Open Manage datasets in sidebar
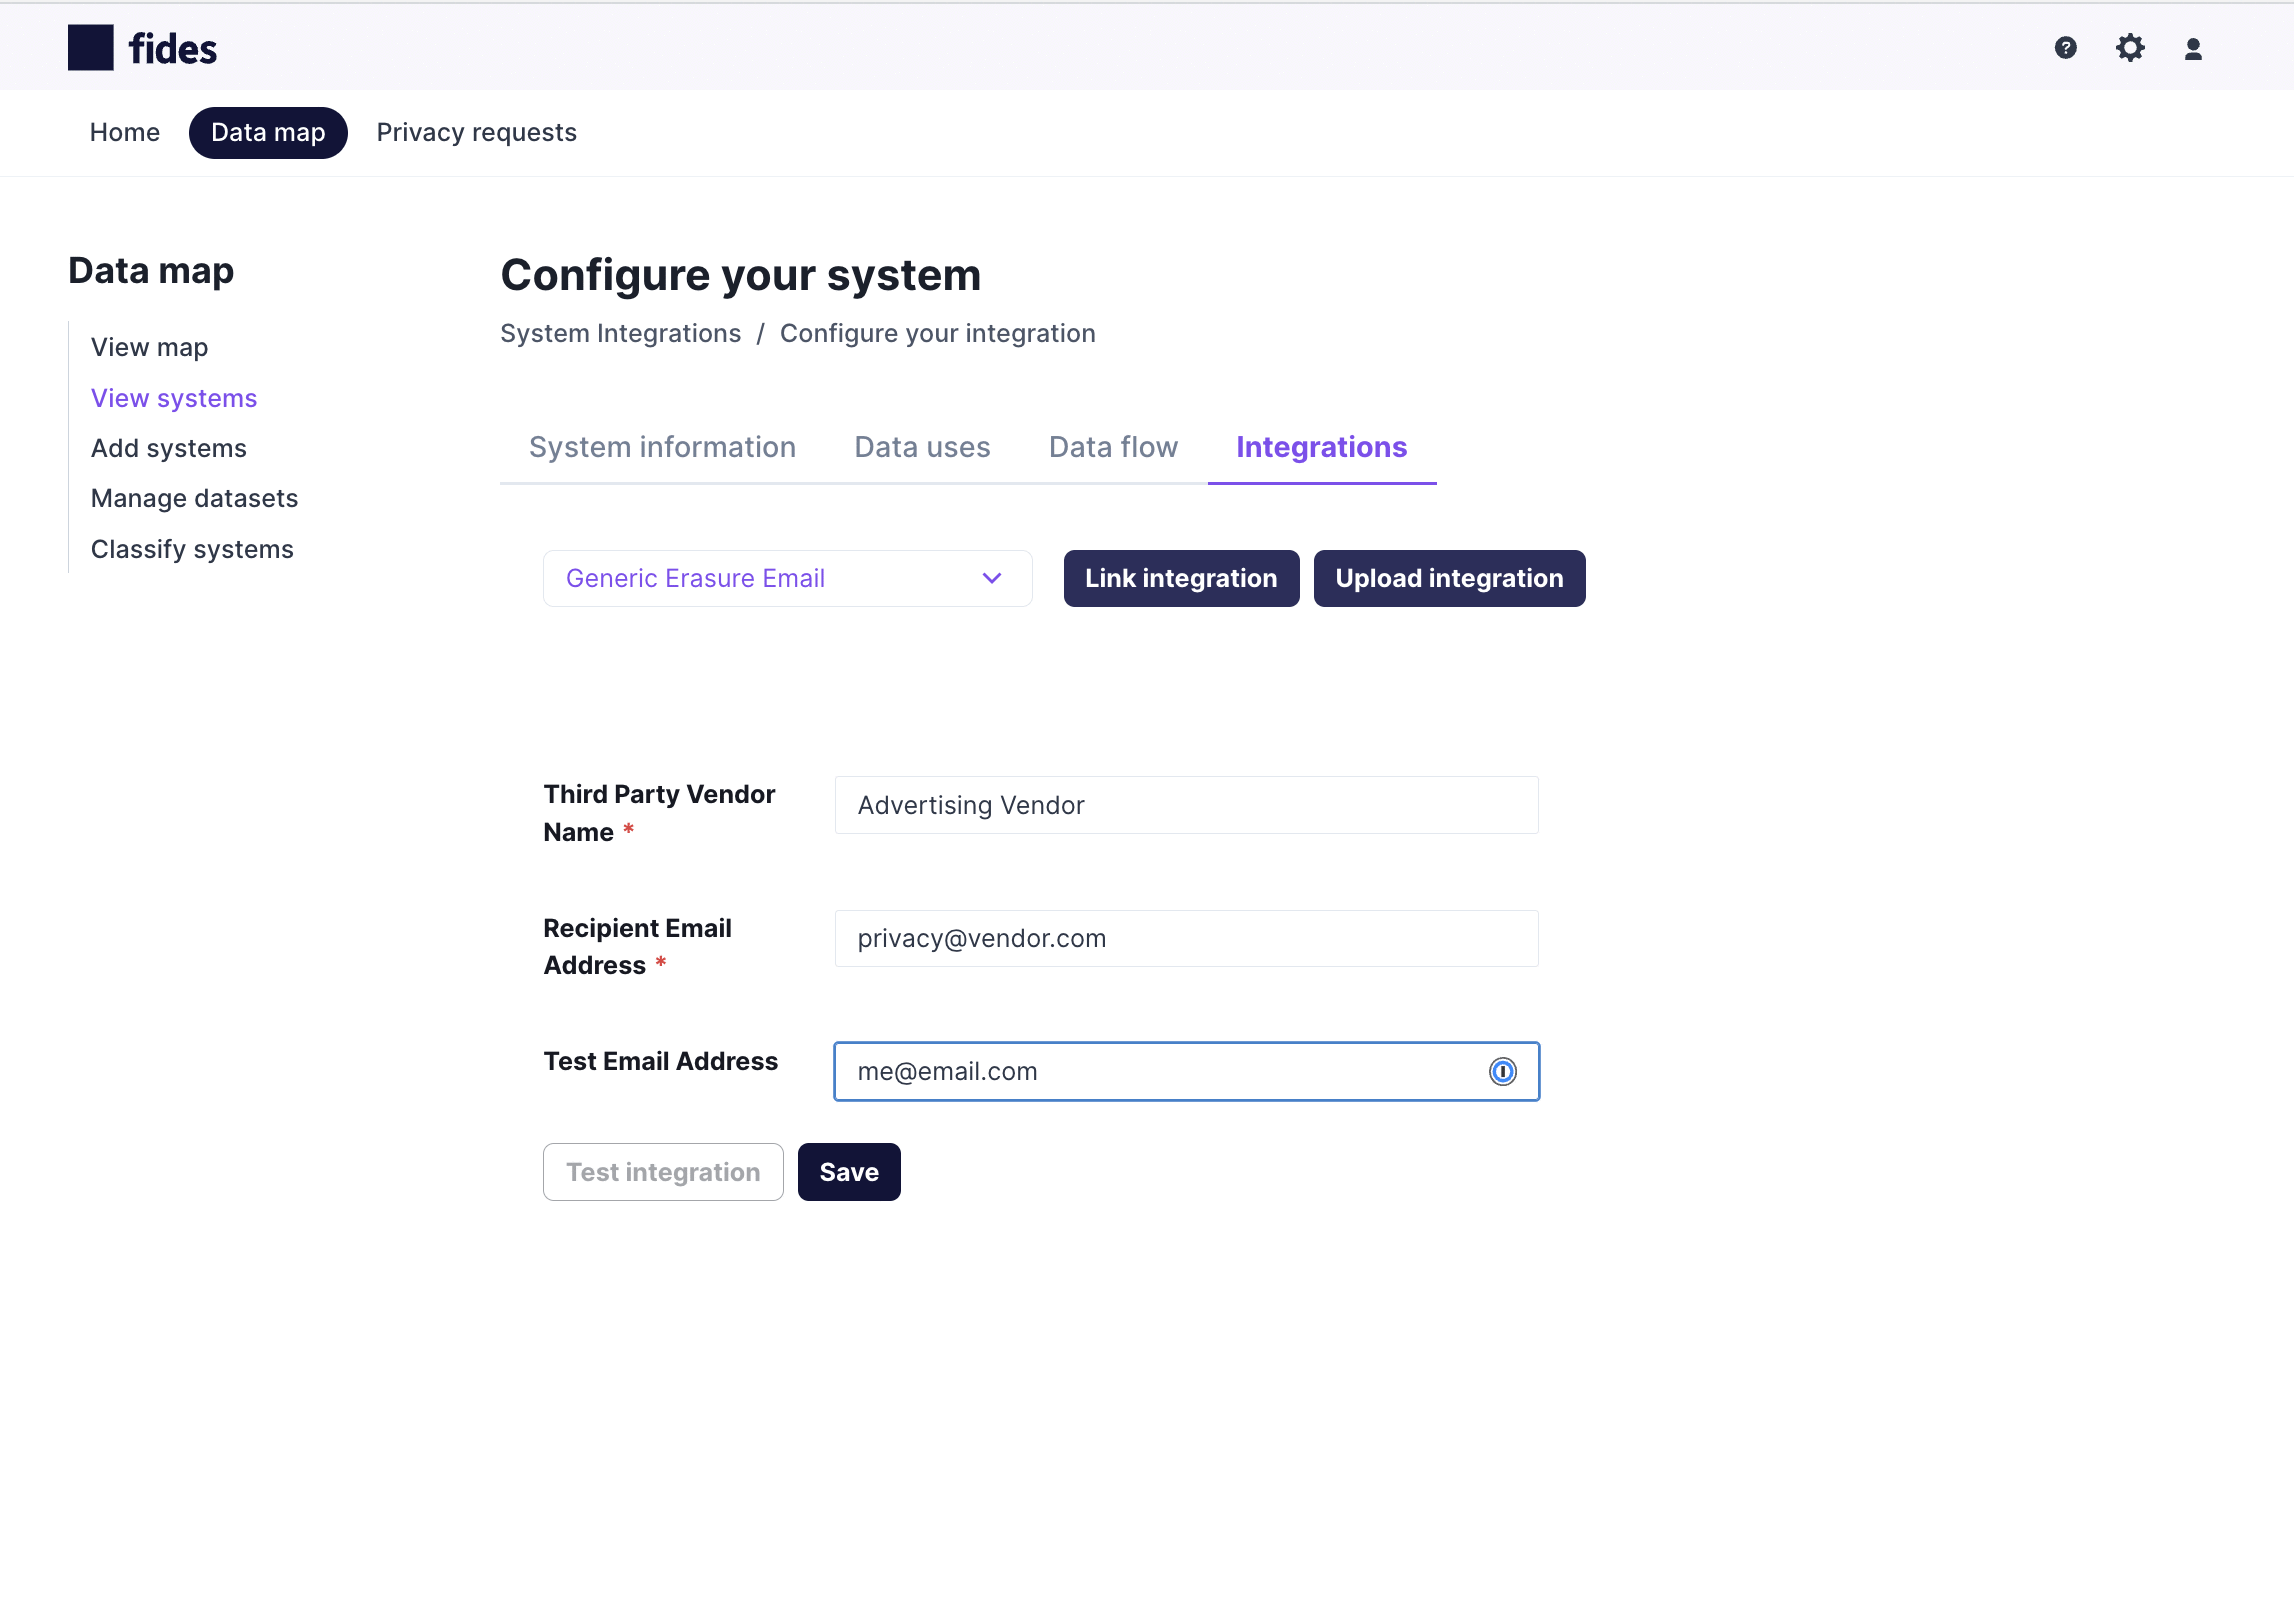This screenshot has width=2294, height=1614. 195,498
